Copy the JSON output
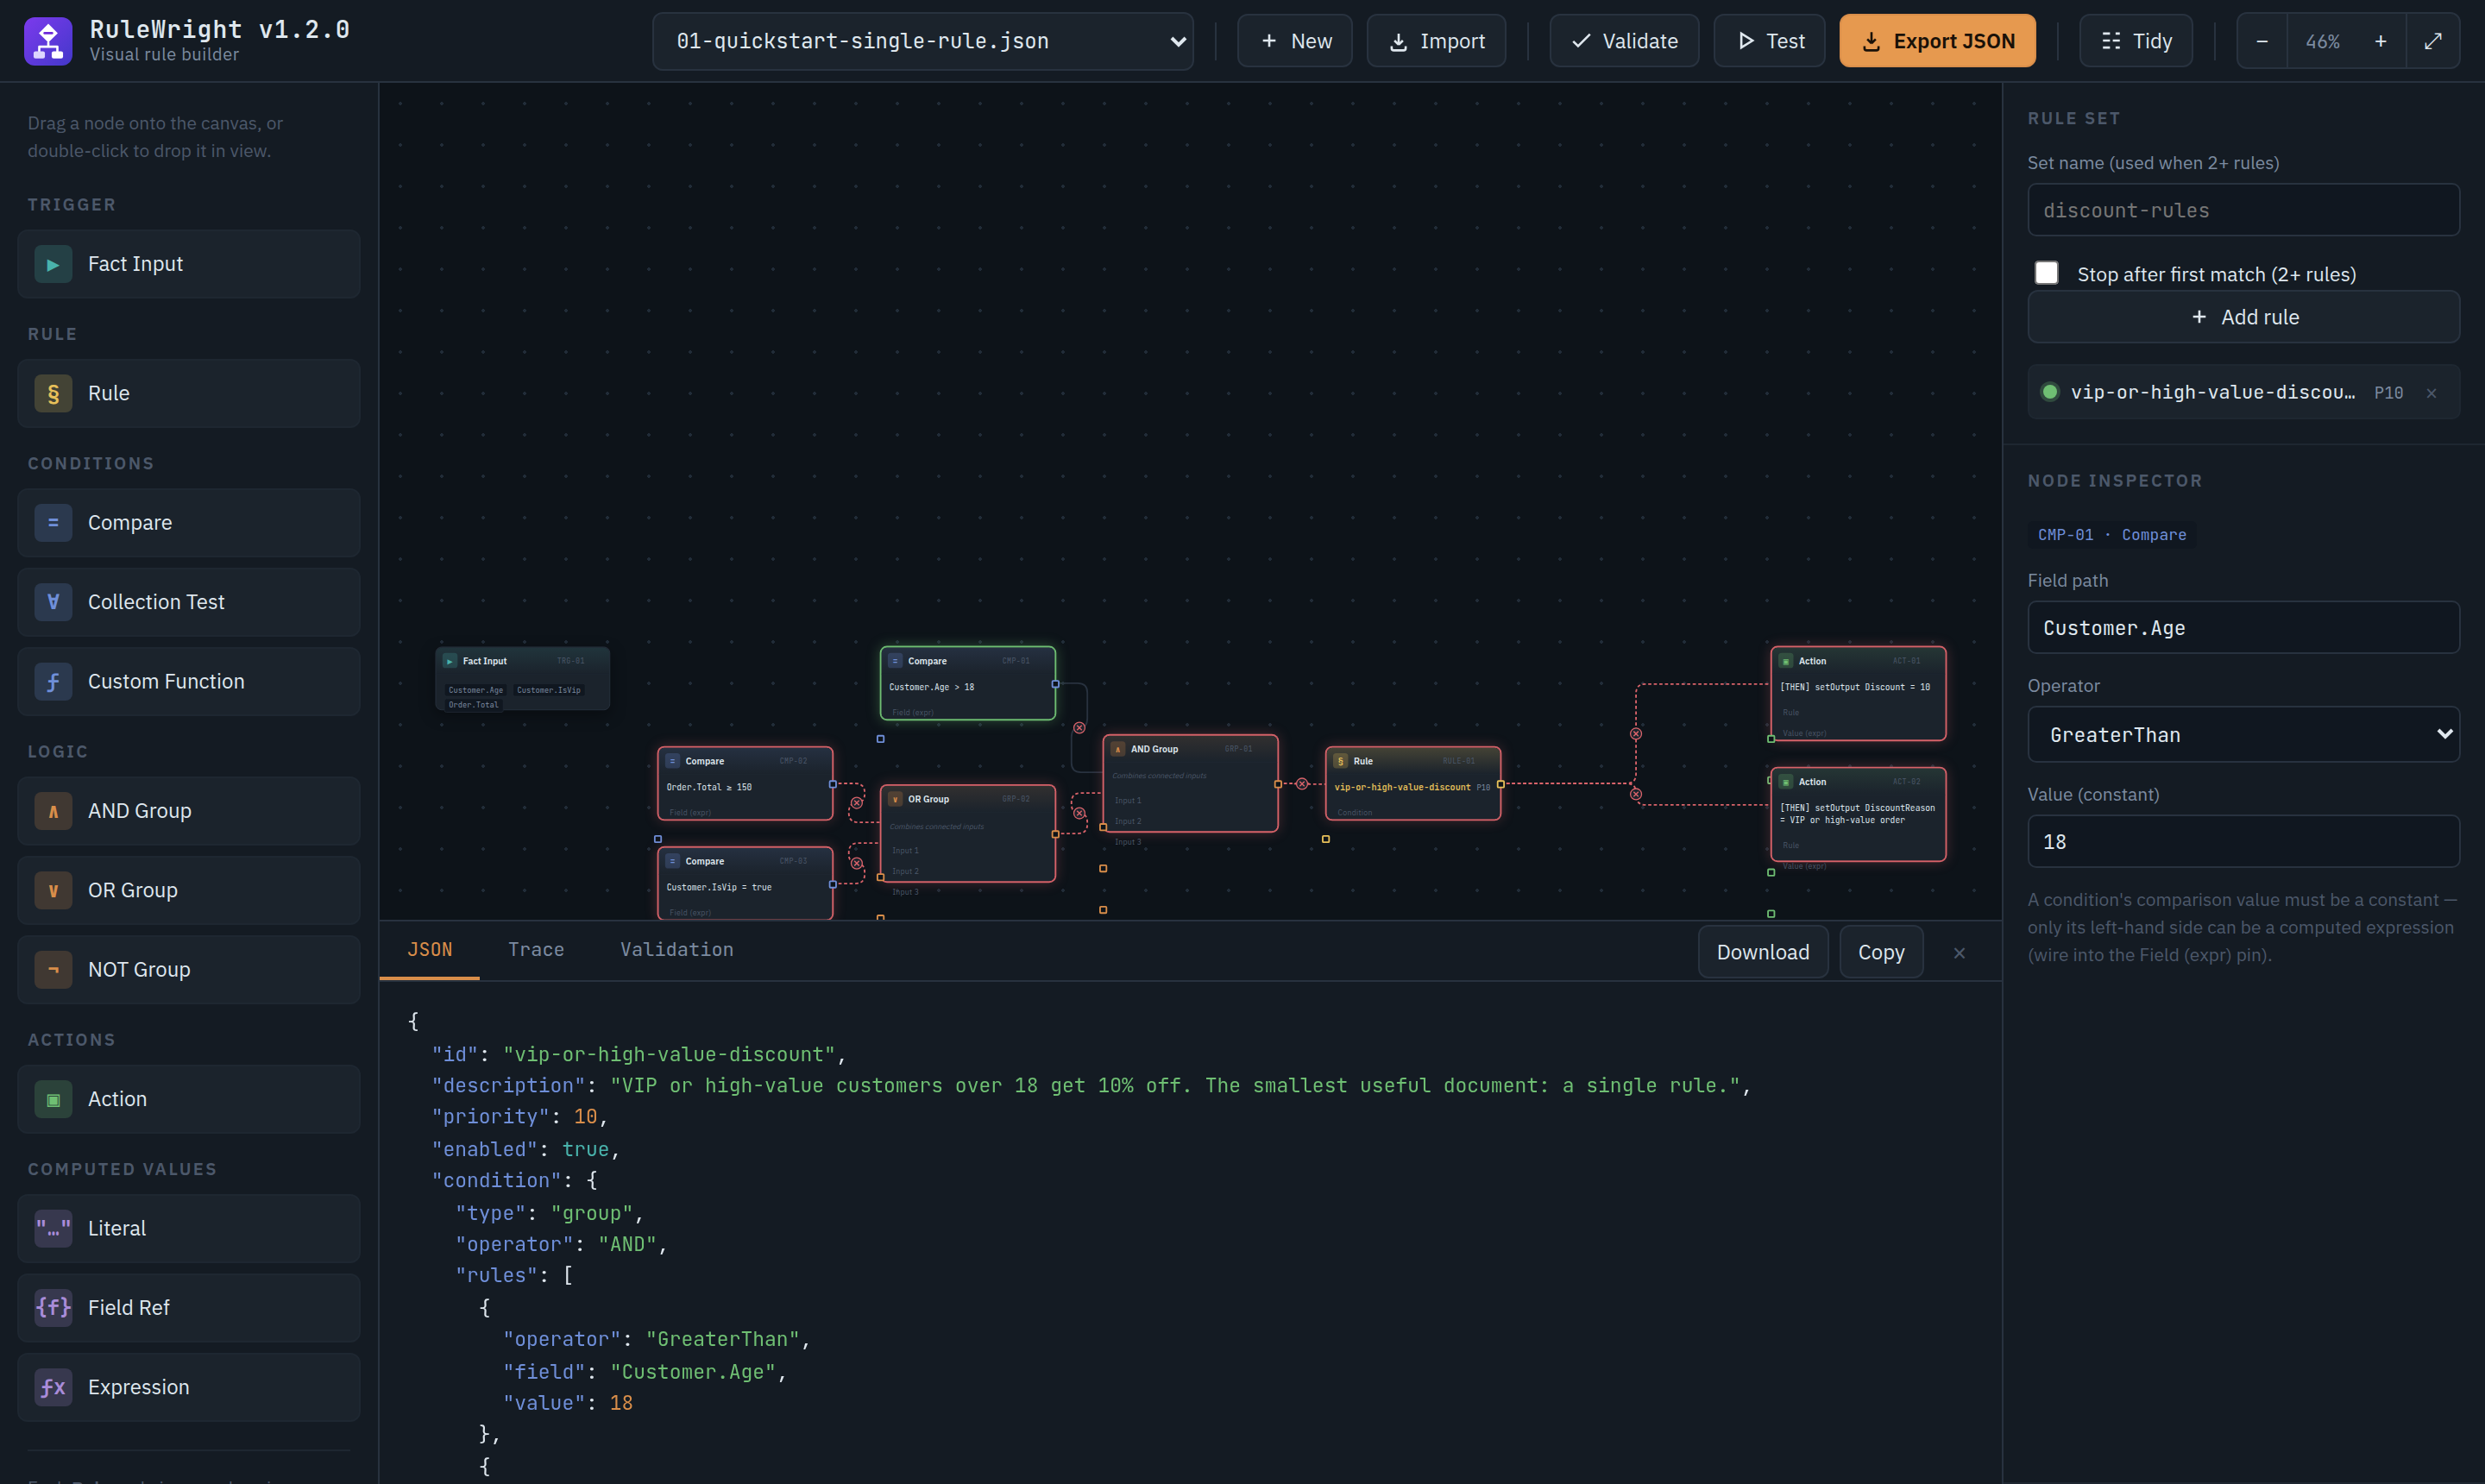Image resolution: width=2485 pixels, height=1484 pixels. pos(1881,953)
